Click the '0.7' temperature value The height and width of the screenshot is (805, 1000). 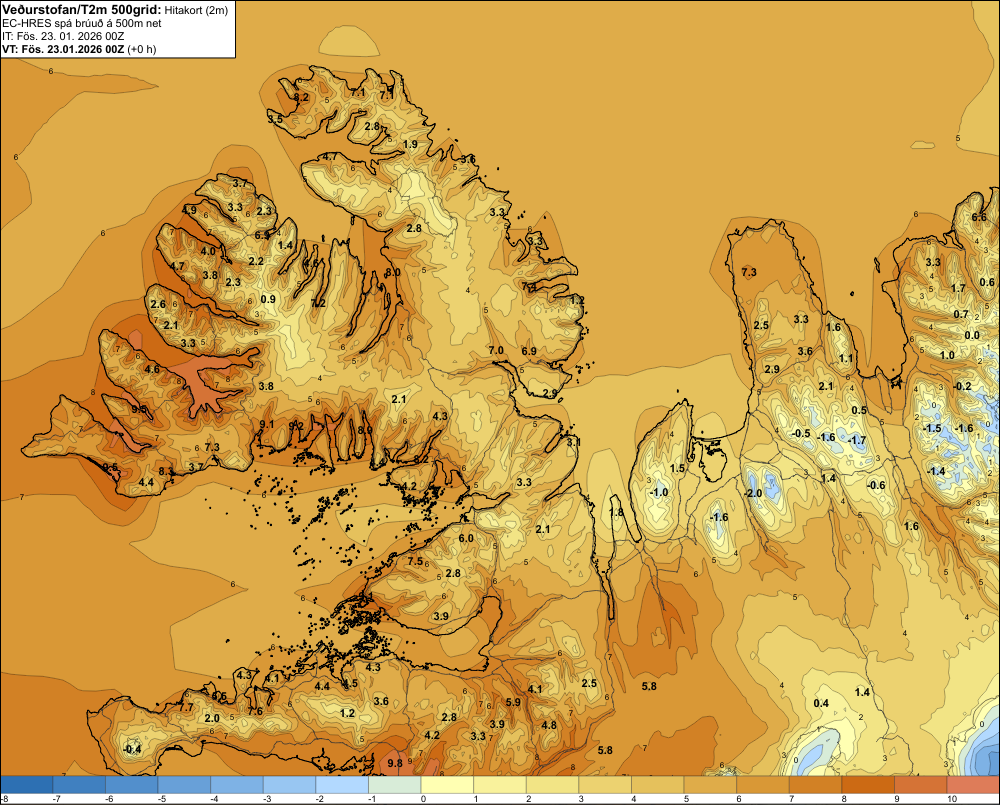coord(961,314)
